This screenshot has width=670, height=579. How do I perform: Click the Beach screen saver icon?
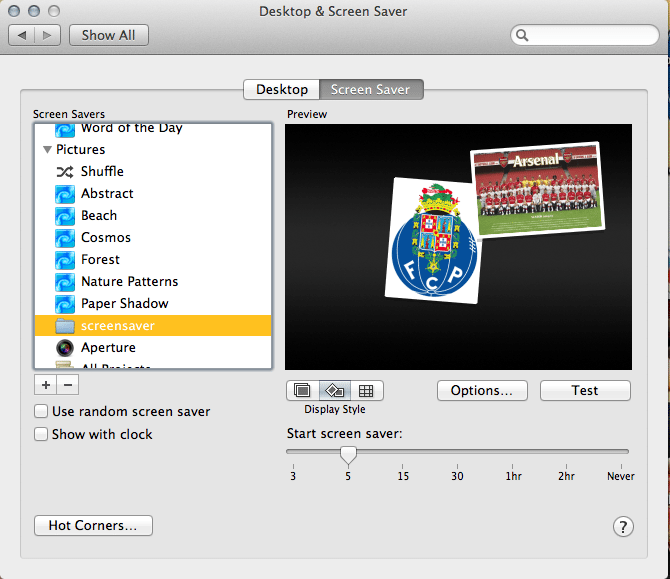click(65, 216)
